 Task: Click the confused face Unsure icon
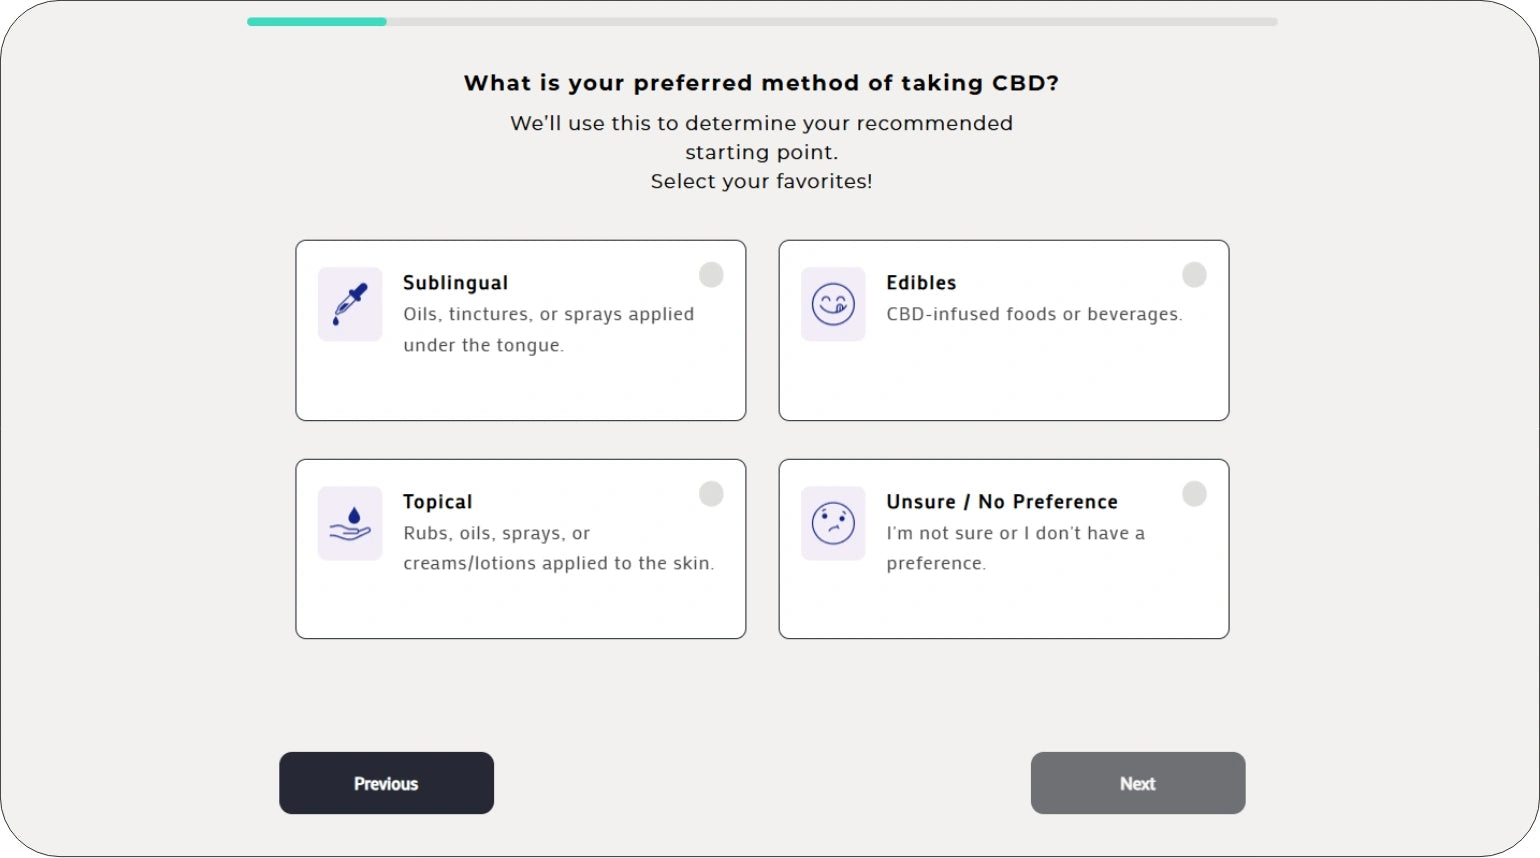[833, 523]
